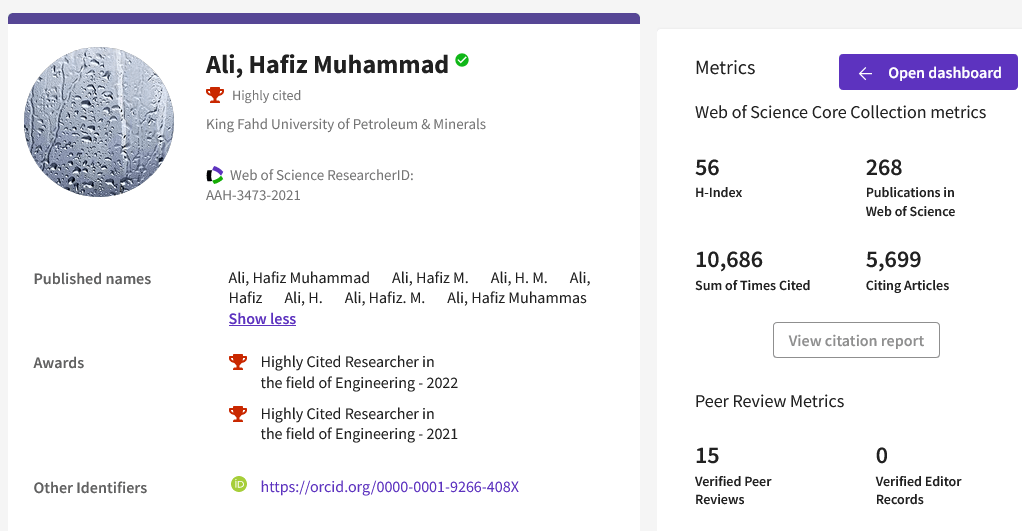
Task: Click the back arrow in Open dashboard
Action: click(x=865, y=73)
